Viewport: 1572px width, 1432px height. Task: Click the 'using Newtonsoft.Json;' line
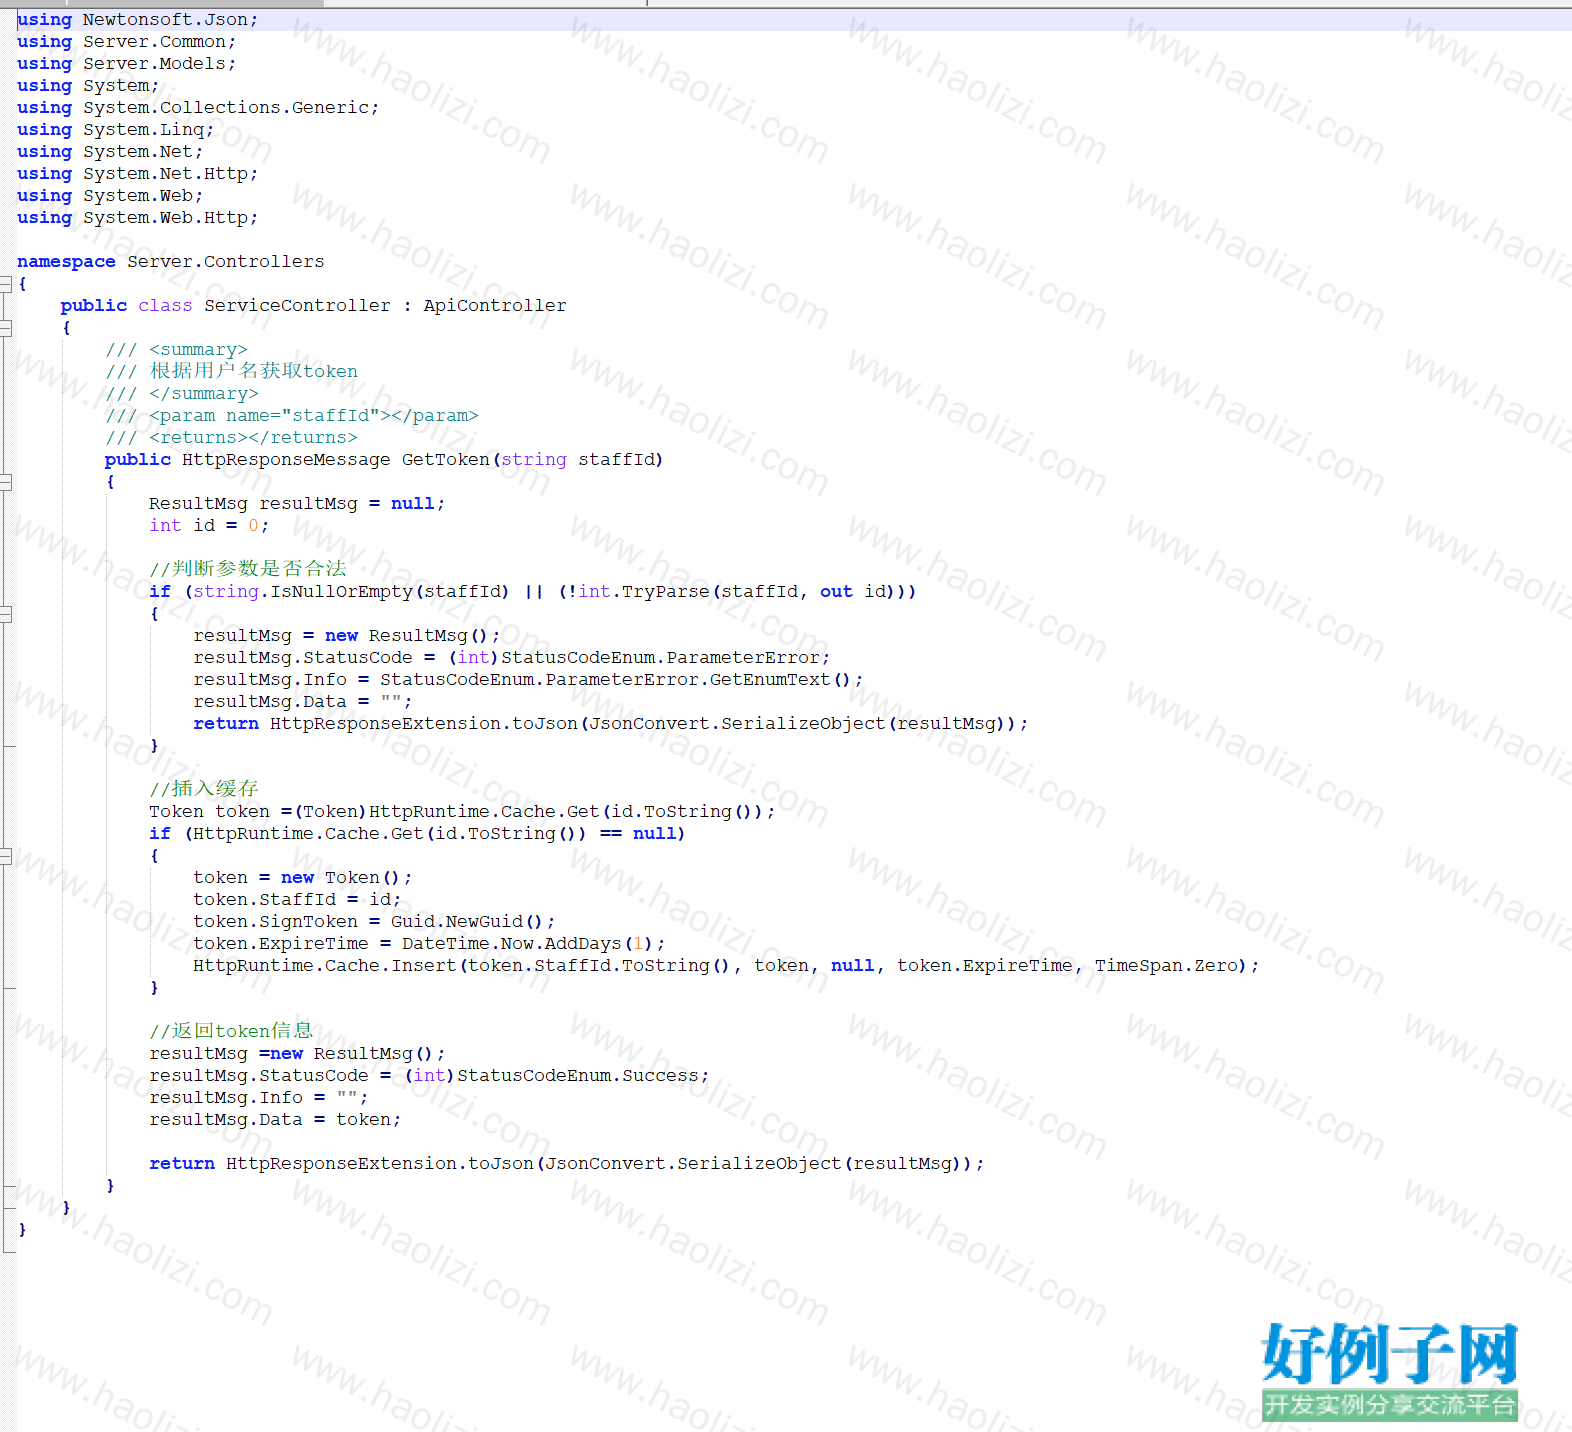coord(137,19)
